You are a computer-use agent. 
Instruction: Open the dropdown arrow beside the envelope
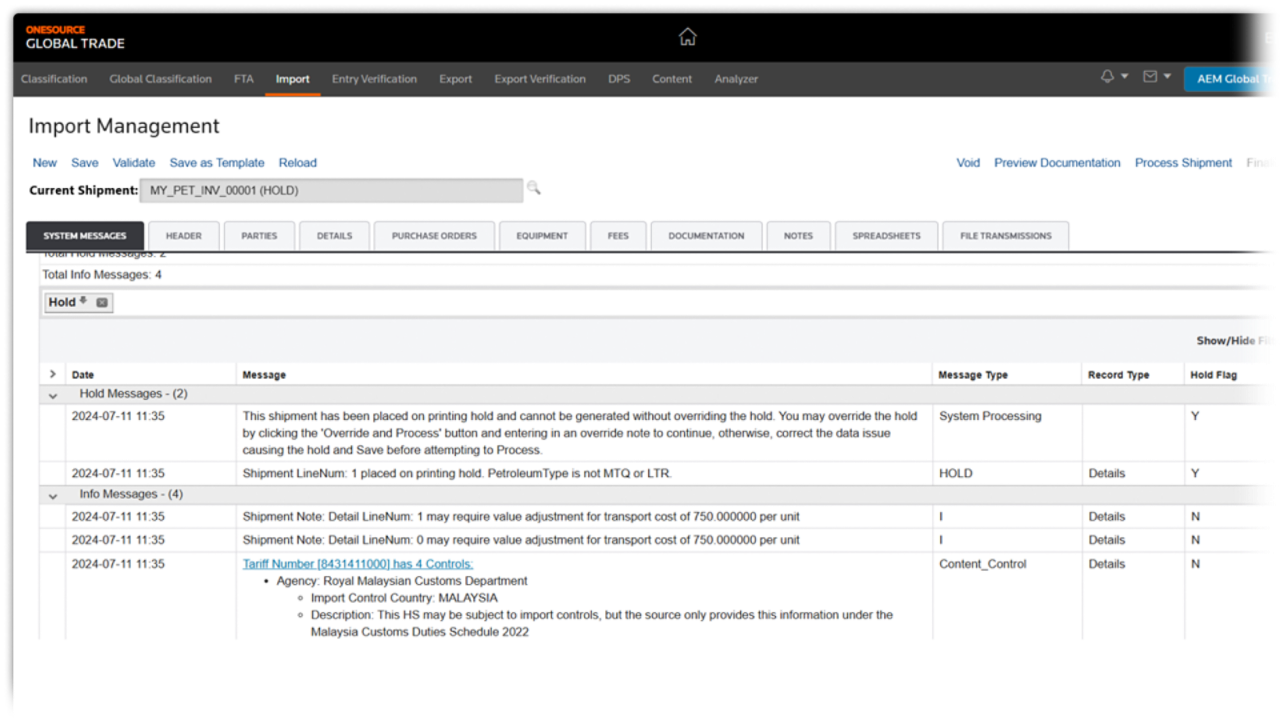coord(1167,77)
